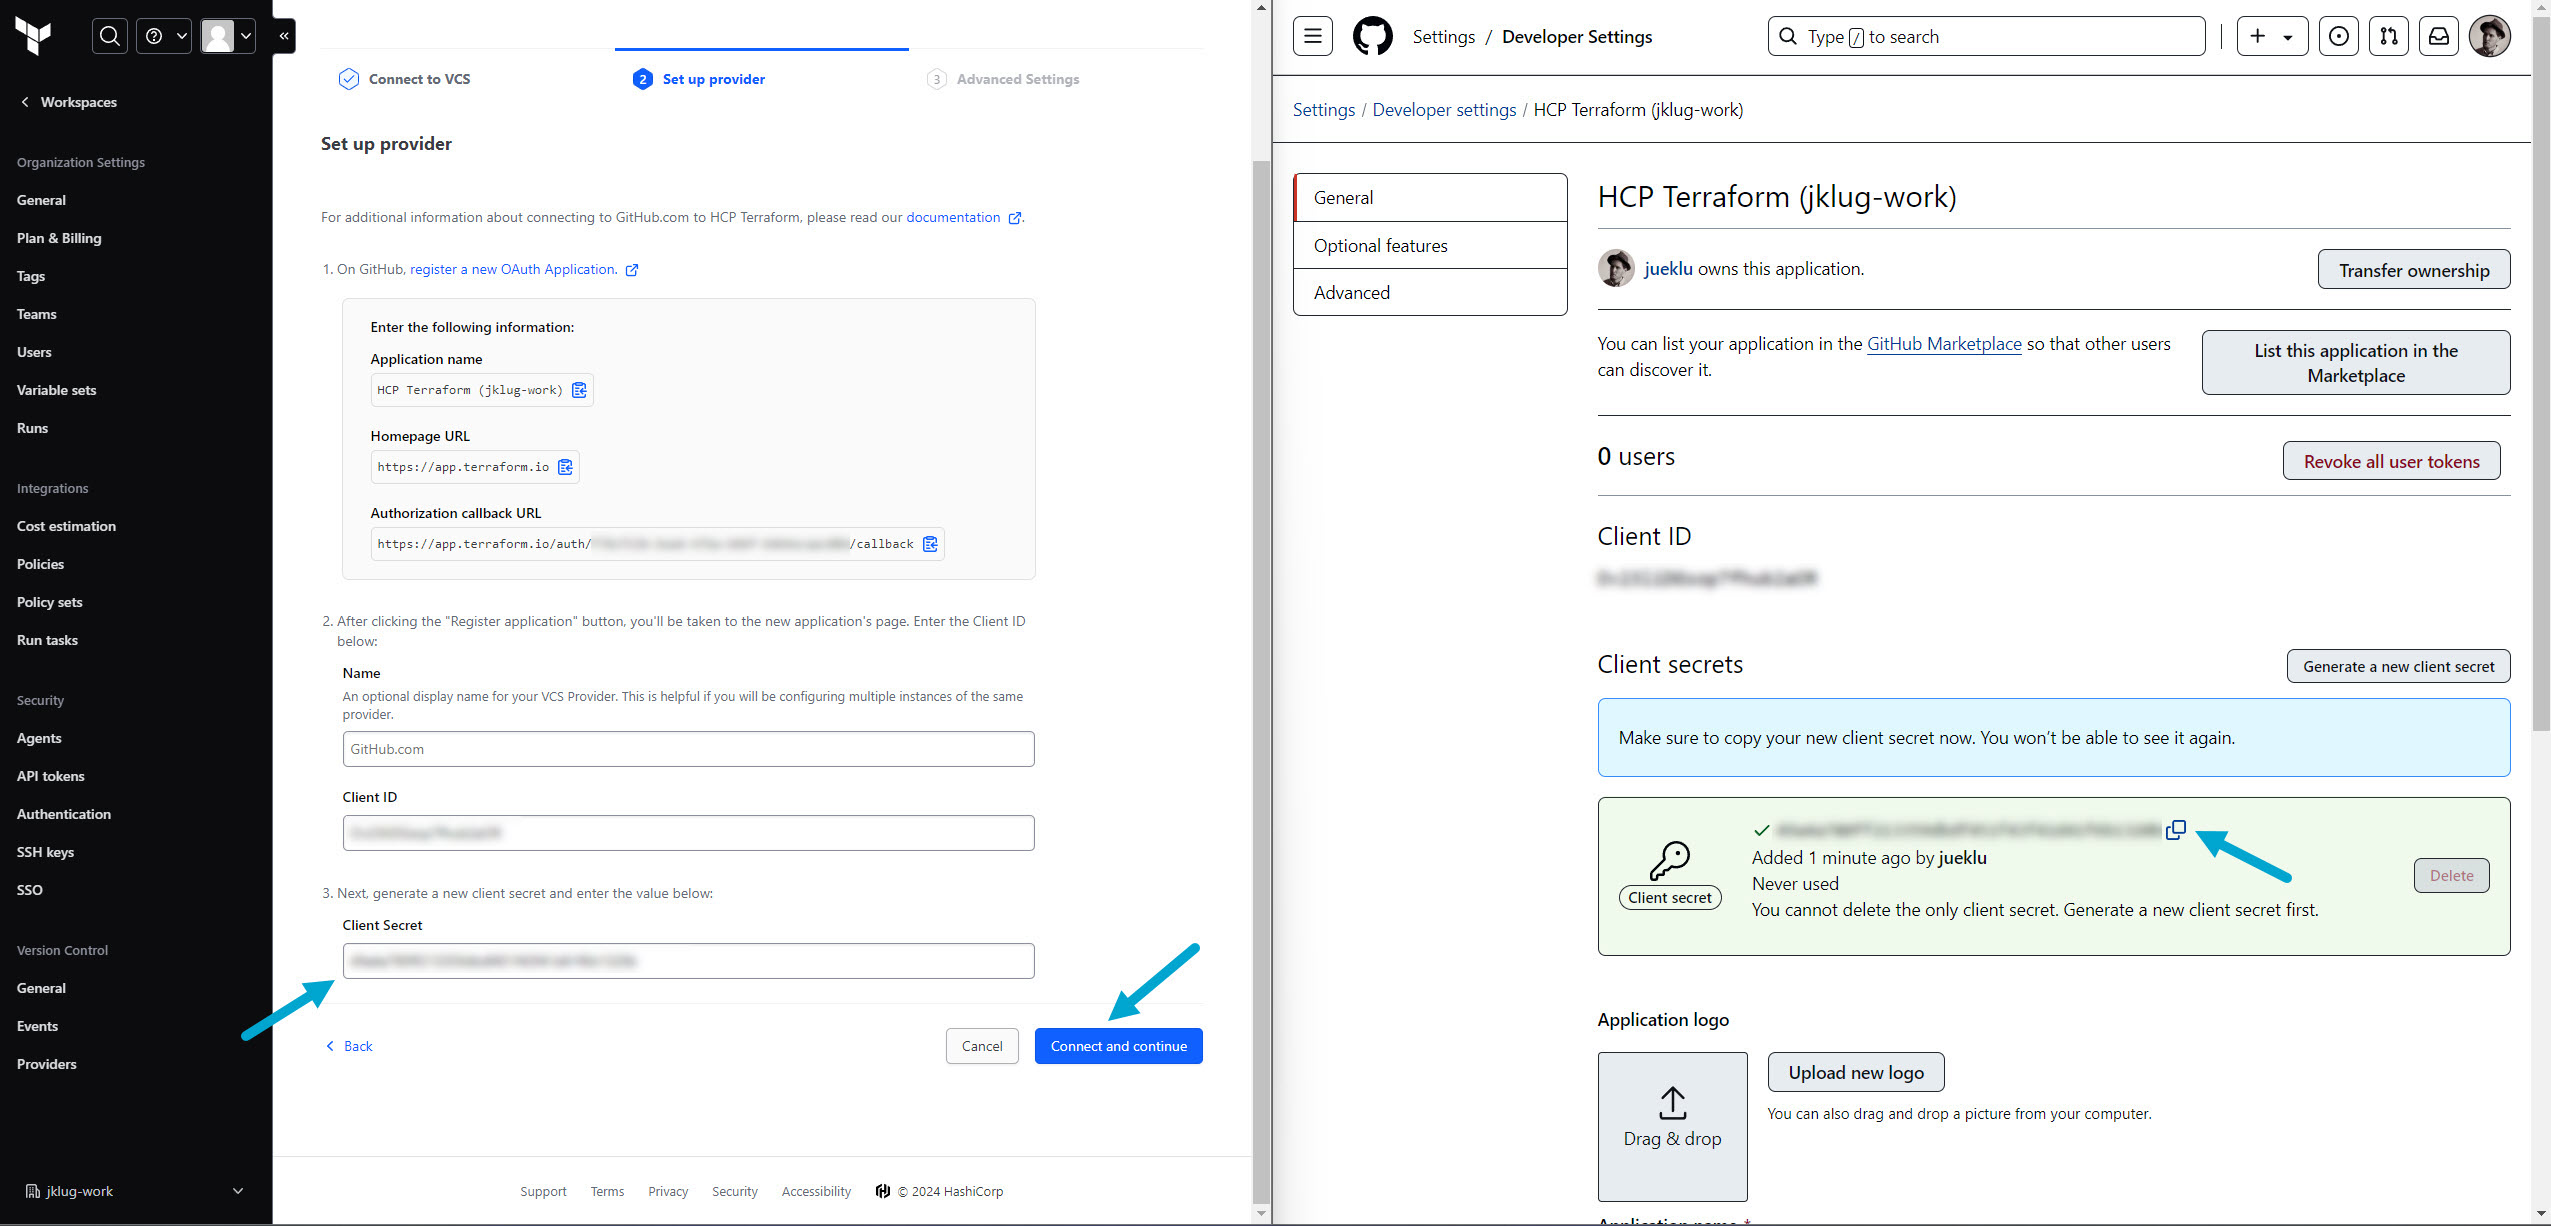The image size is (2551, 1226).
Task: Copy the new client secret value
Action: 2175,830
